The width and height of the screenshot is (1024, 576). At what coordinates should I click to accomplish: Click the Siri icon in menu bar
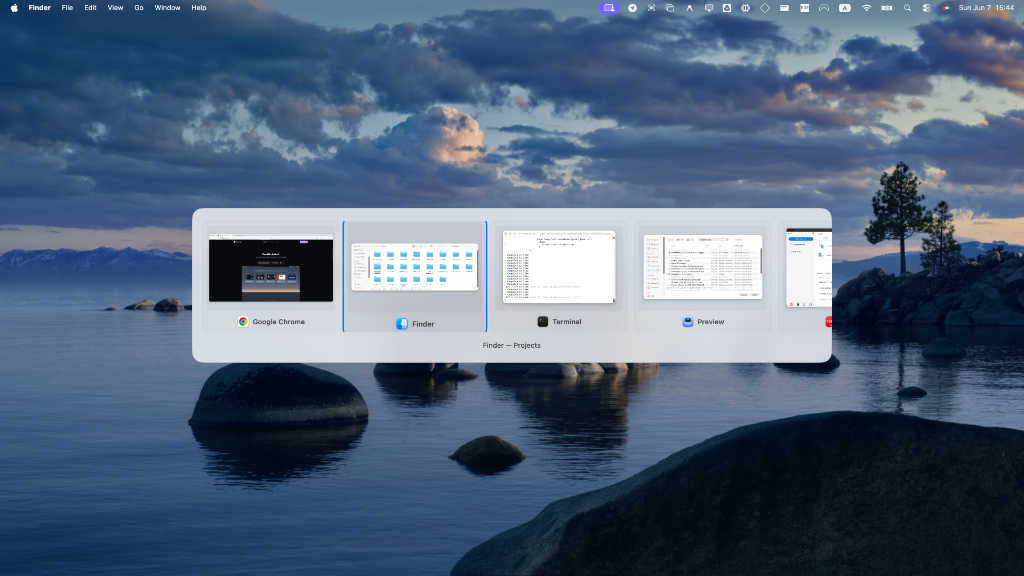point(945,8)
